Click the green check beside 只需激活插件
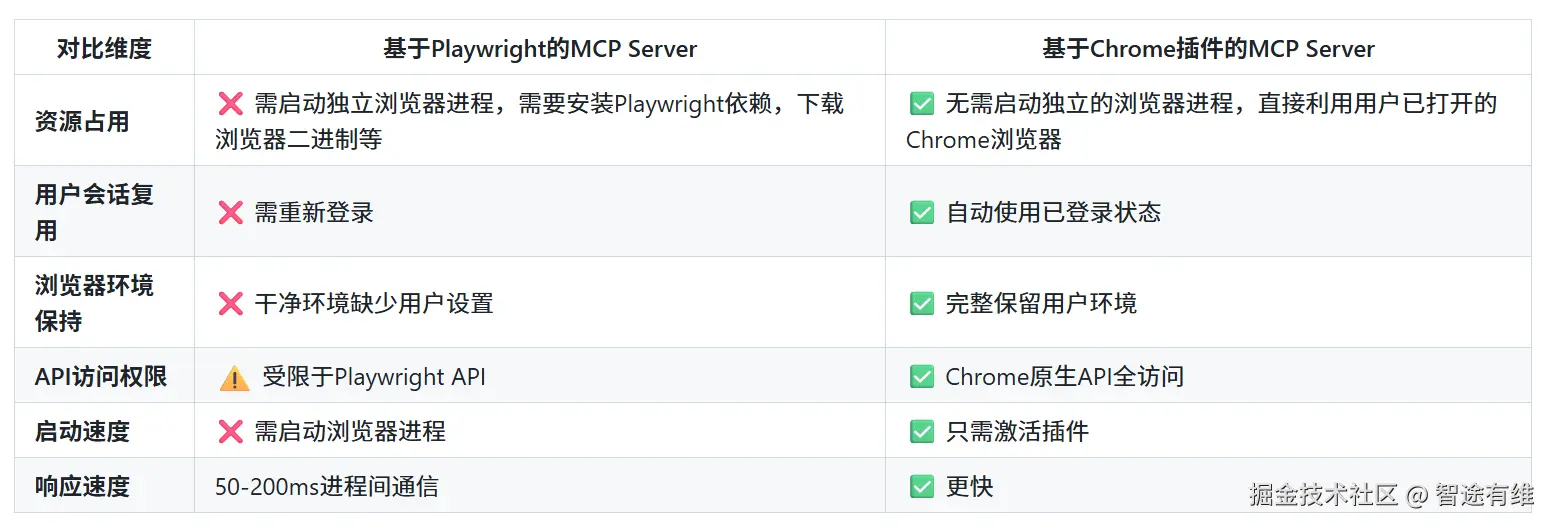This screenshot has height=526, width=1552. click(x=921, y=431)
